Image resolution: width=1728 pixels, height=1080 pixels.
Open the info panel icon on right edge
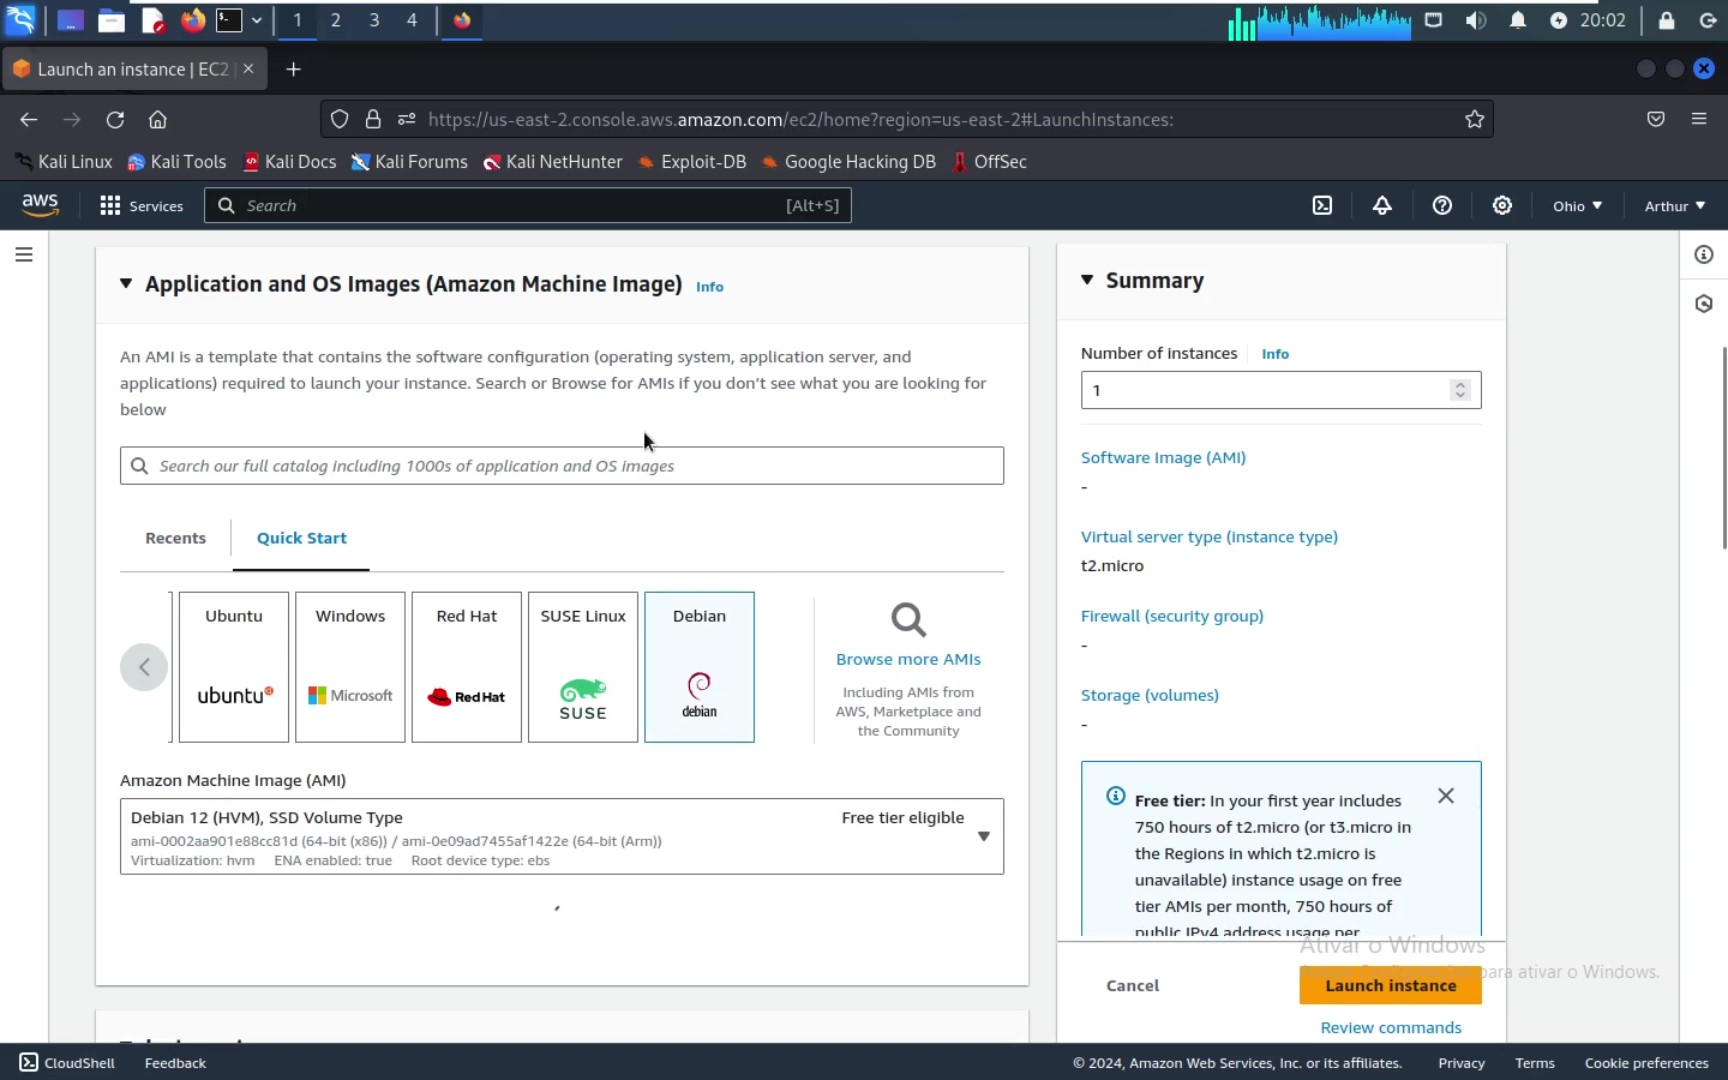pyautogui.click(x=1704, y=255)
